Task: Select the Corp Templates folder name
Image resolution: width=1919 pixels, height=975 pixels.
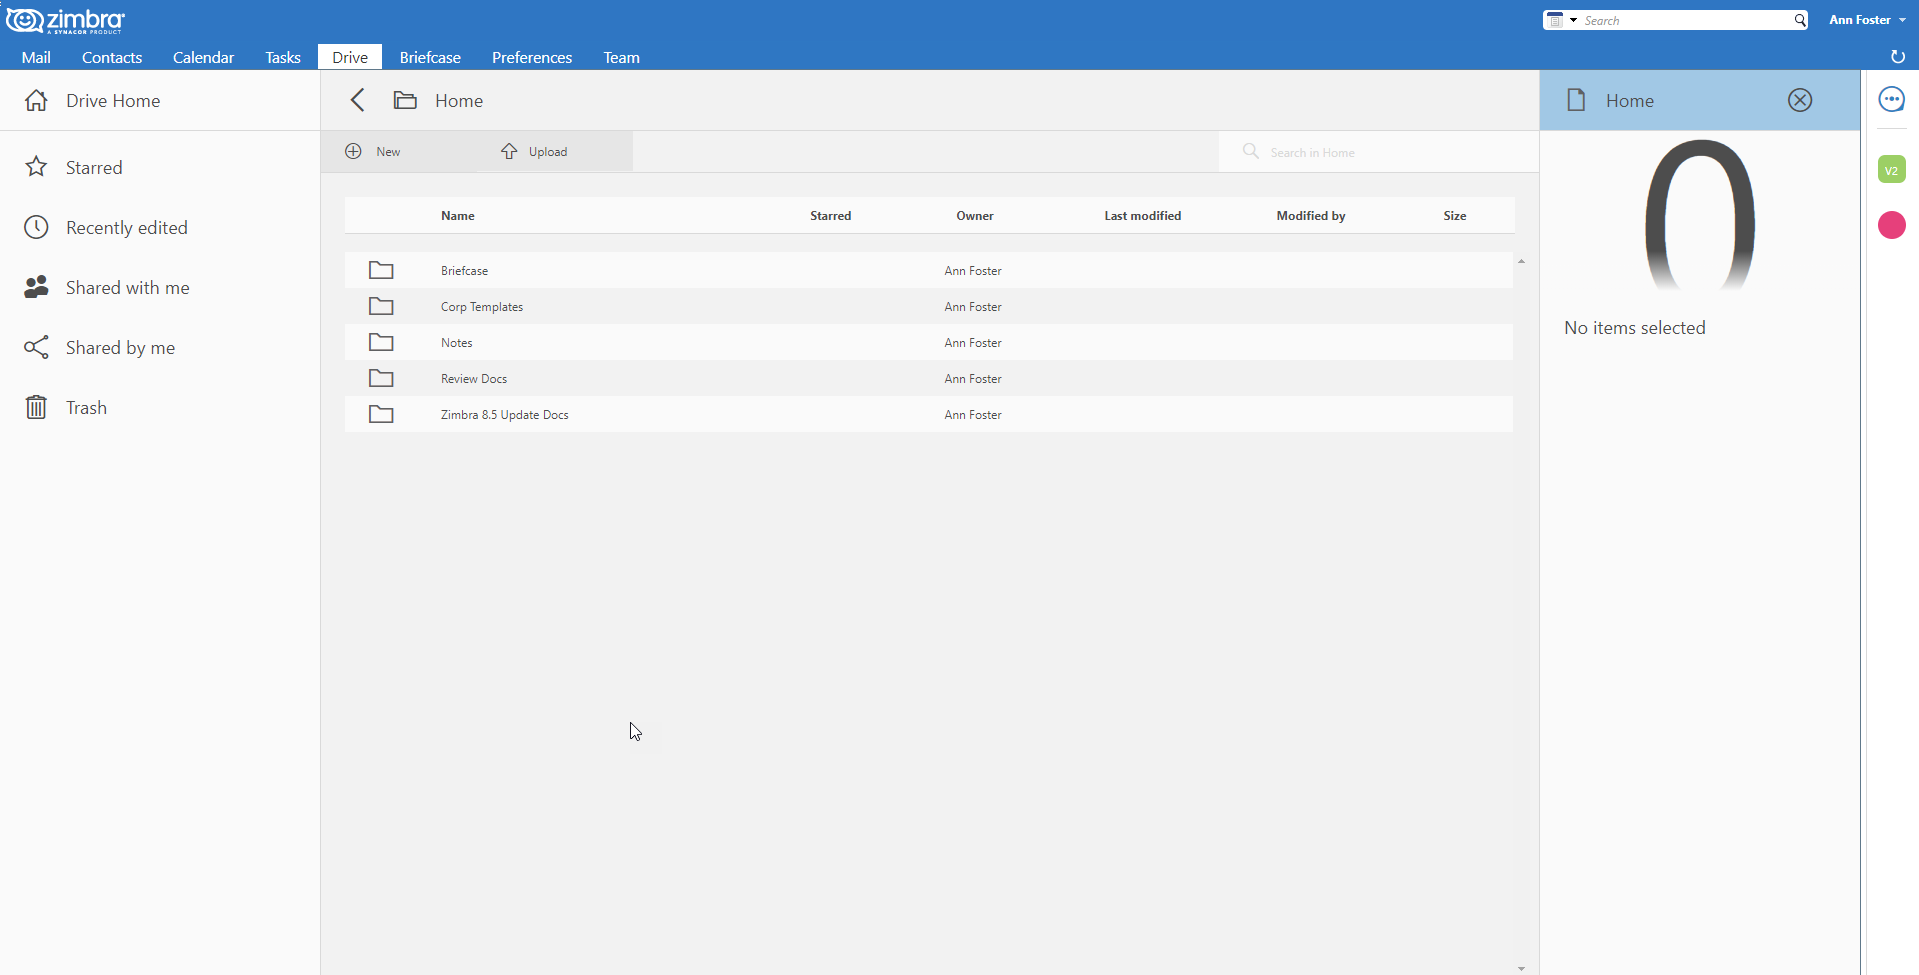Action: 482,307
